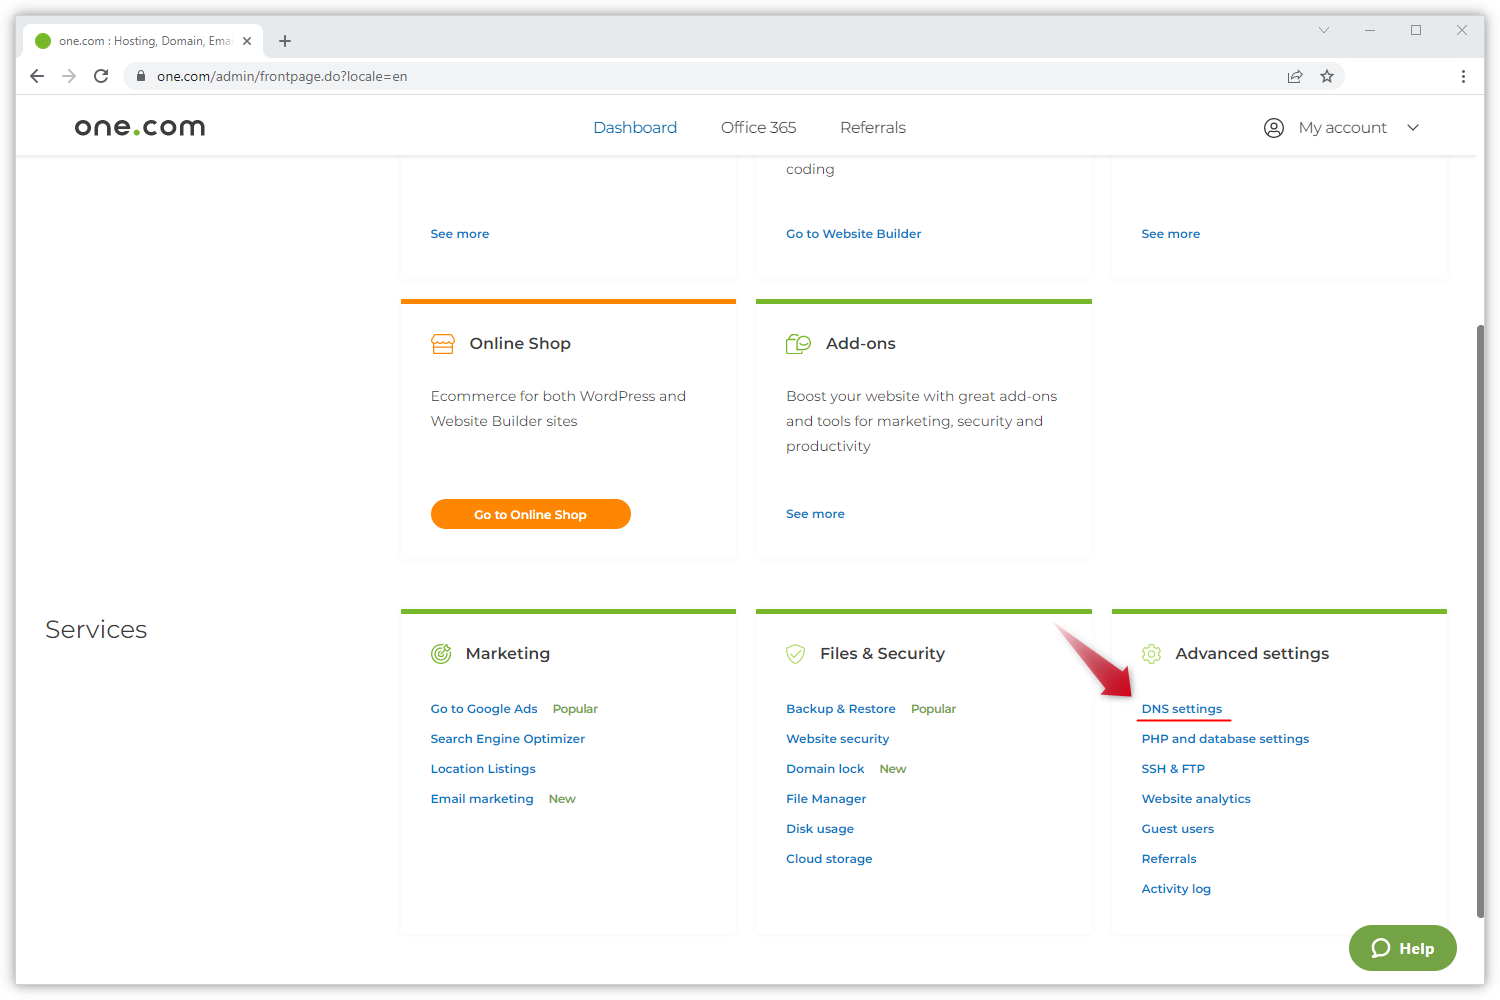Screen dimensions: 1500x1000
Task: Open the Help chat button
Action: click(1402, 948)
